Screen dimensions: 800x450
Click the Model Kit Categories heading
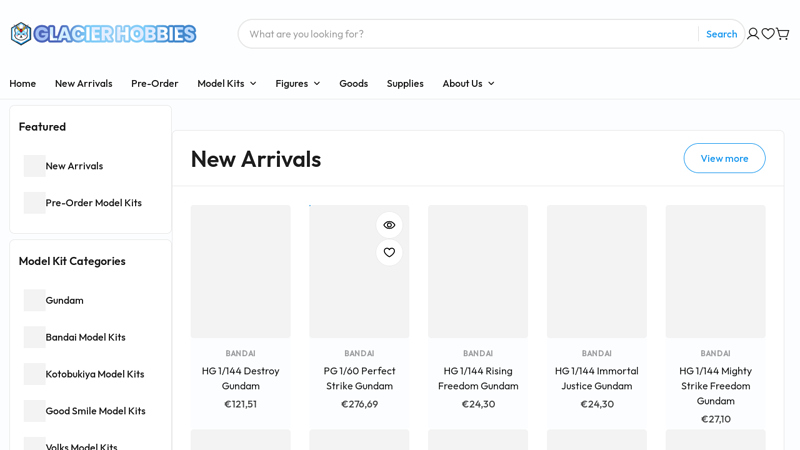[72, 261]
